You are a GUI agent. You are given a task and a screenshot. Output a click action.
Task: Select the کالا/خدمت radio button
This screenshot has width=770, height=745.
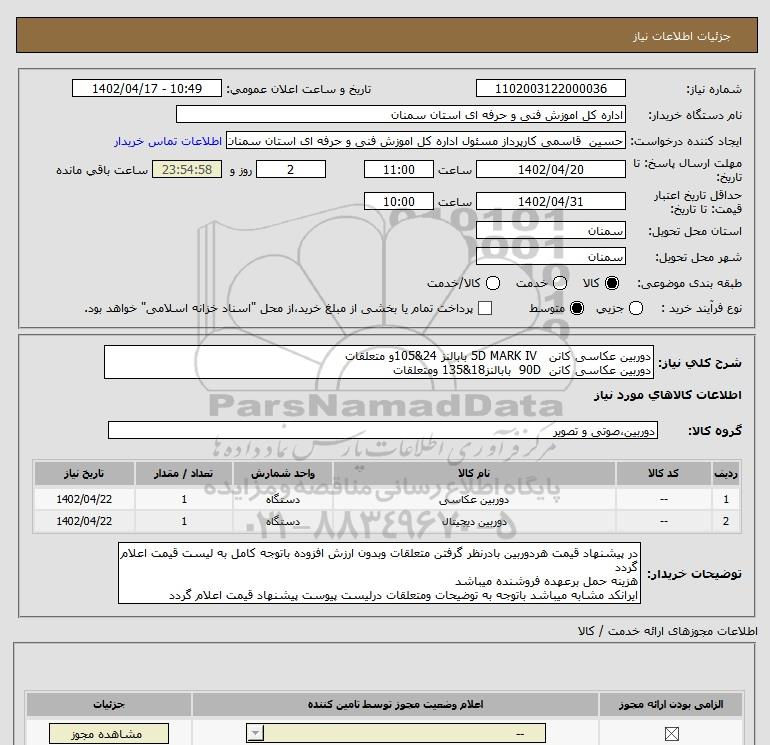pyautogui.click(x=493, y=283)
